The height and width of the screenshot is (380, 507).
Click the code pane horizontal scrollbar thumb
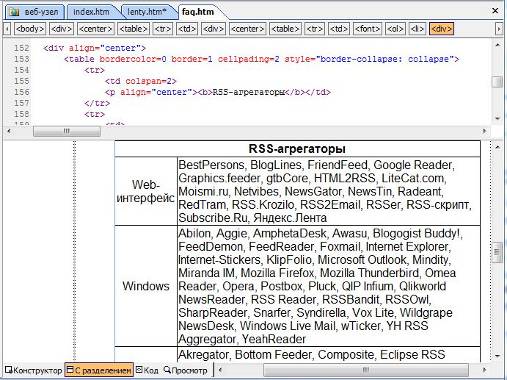coord(67,131)
